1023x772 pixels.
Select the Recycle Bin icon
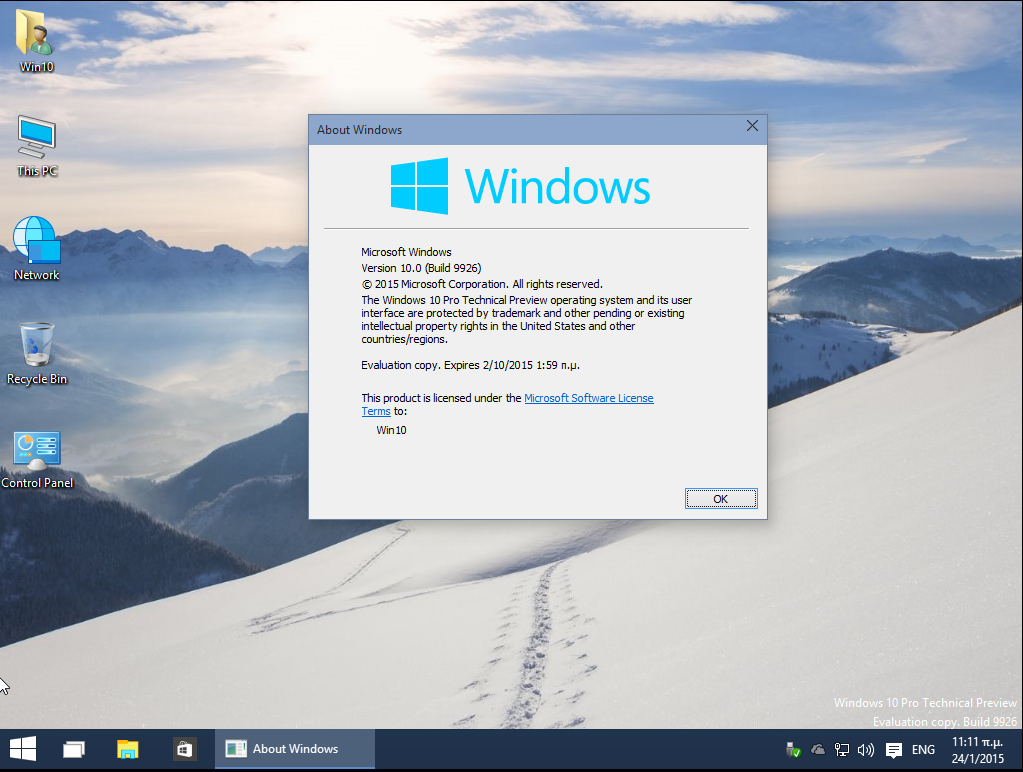[x=37, y=354]
